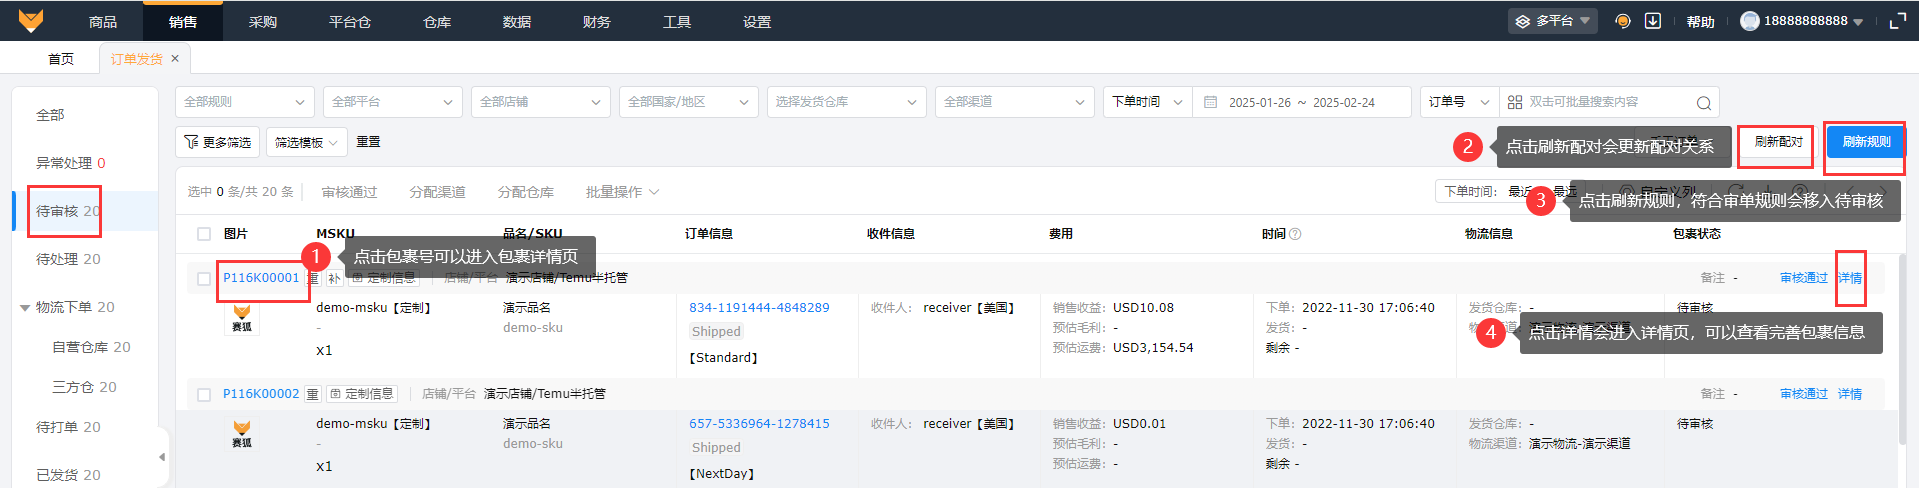Viewport: 1919px width, 488px height.
Task: Open the account 18888888888 menu
Action: tap(1802, 21)
